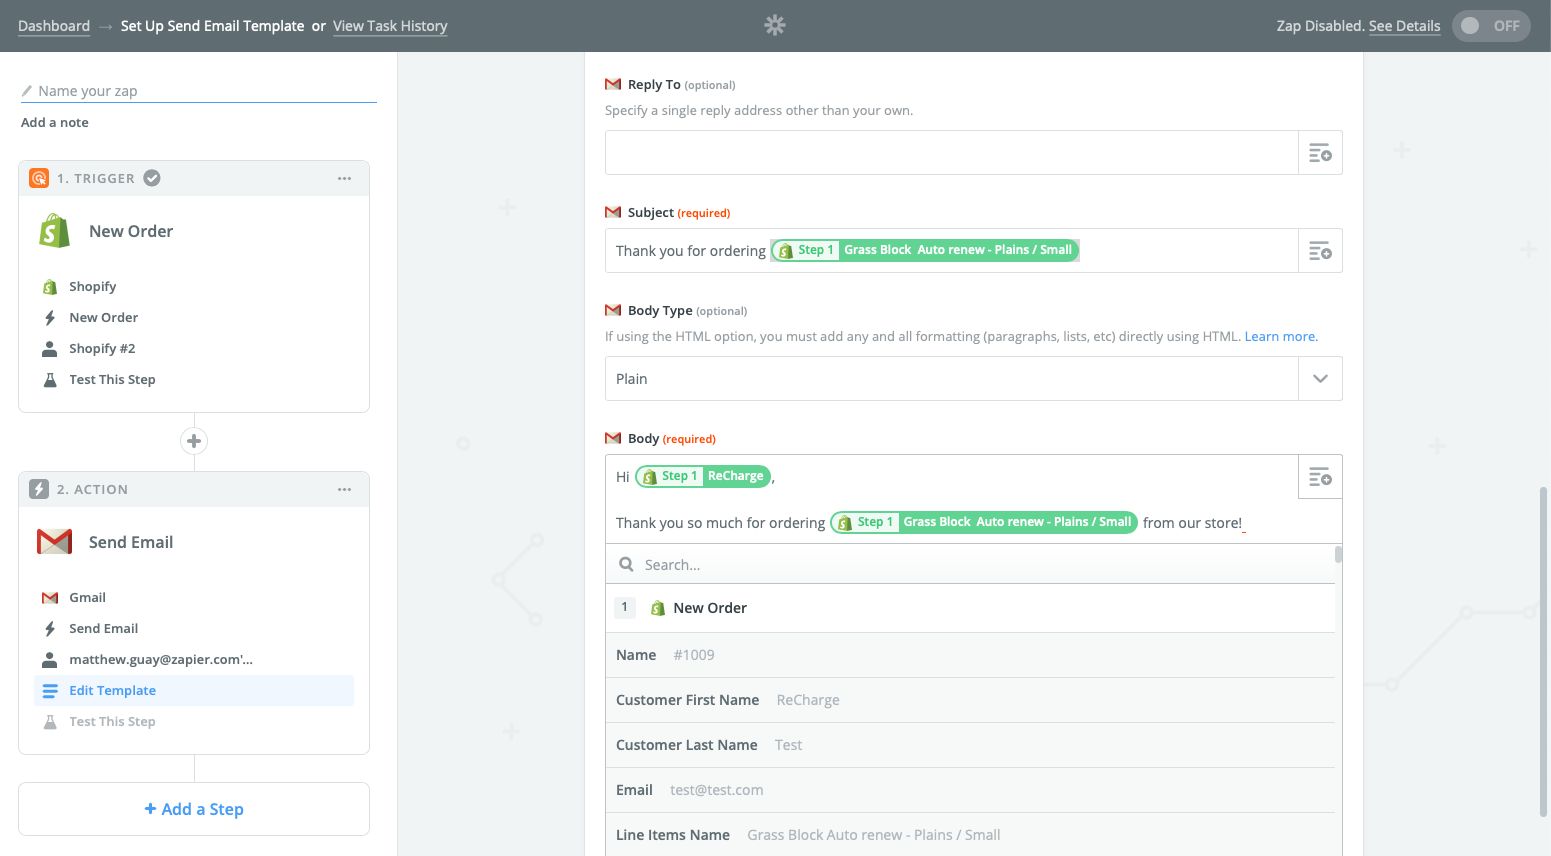Screen dimensions: 1551x856
Task: Click insert field icon beside Body
Action: click(1320, 477)
